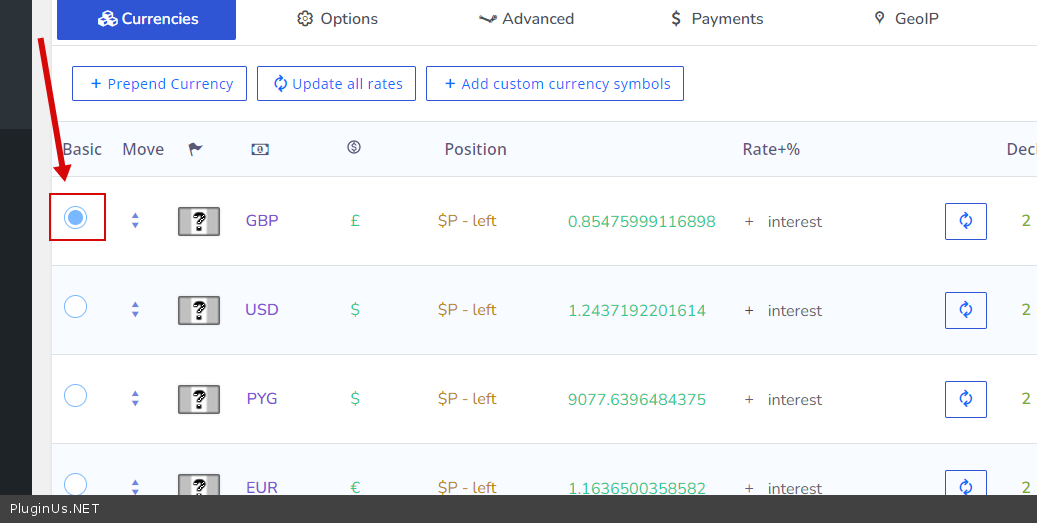Click the GBP flag placeholder image
Screen dimensions: 1037x523
click(x=199, y=221)
